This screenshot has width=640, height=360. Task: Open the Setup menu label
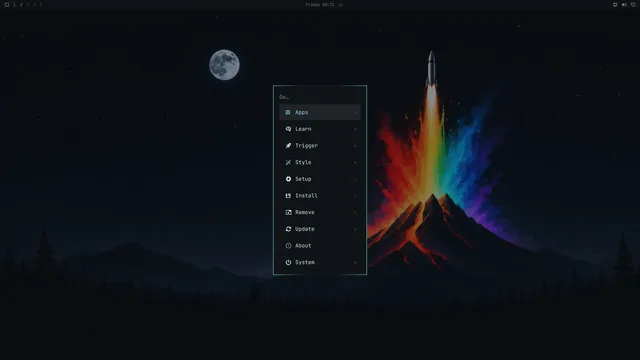click(x=303, y=179)
